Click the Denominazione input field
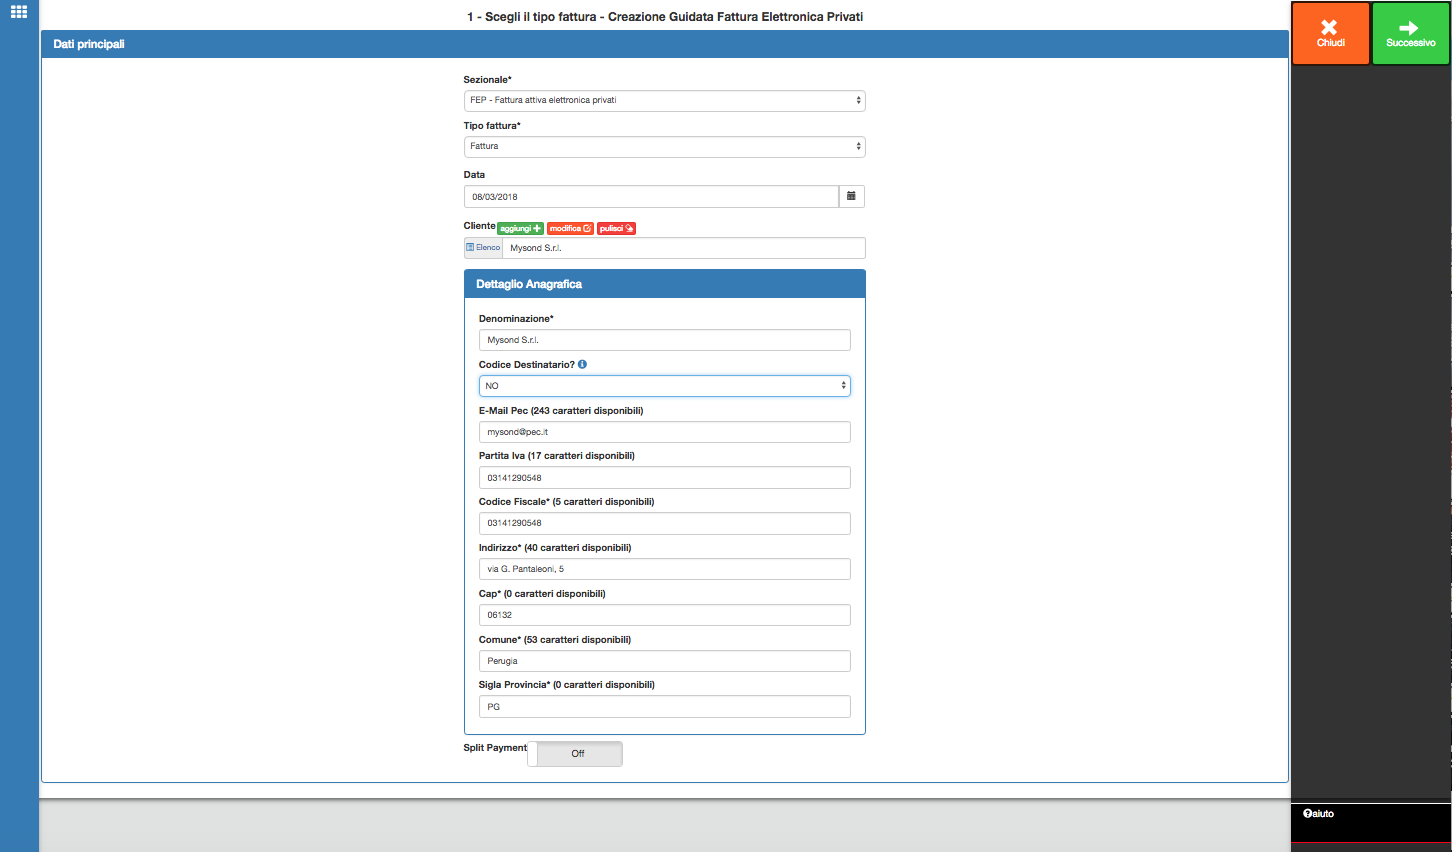Viewport: 1452px width, 852px height. (664, 340)
